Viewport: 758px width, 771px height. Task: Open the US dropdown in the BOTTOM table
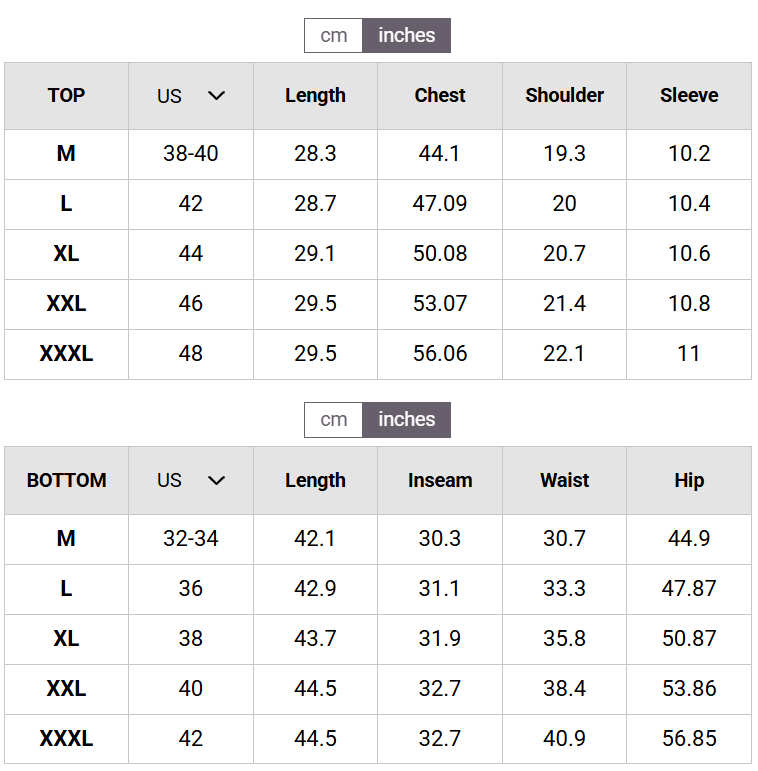pos(191,480)
